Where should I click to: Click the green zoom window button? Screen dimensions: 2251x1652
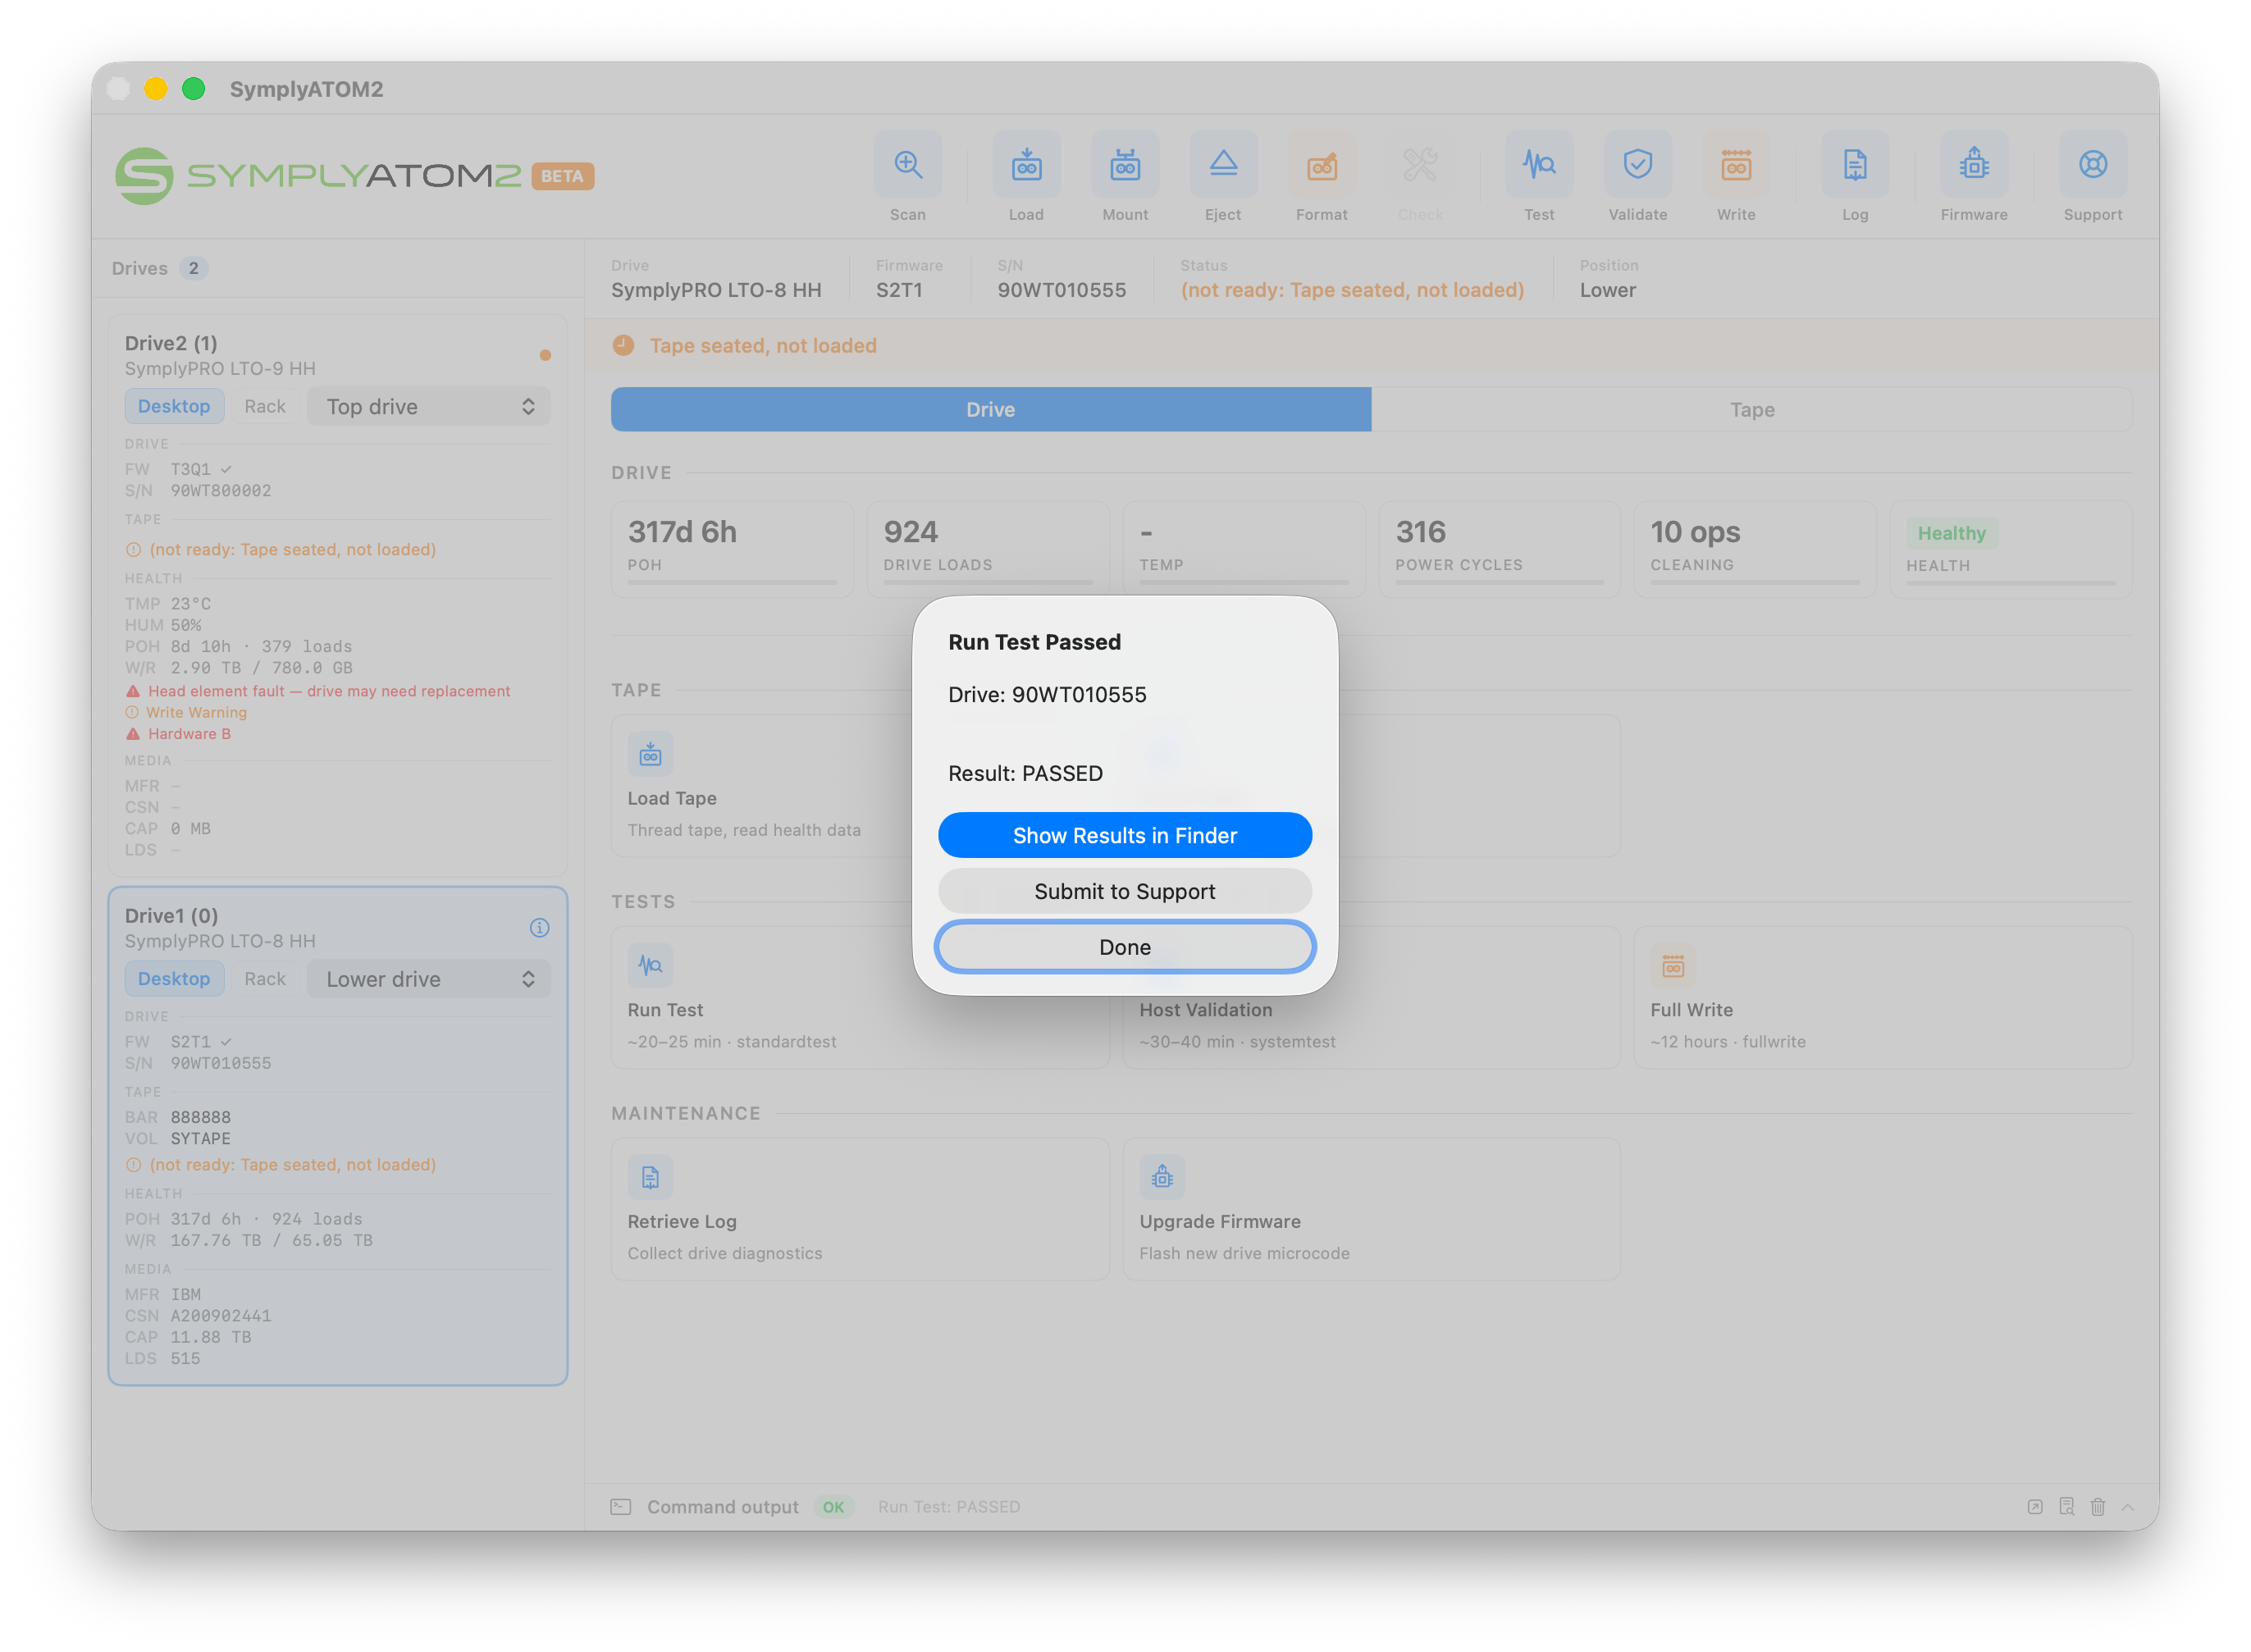point(193,89)
